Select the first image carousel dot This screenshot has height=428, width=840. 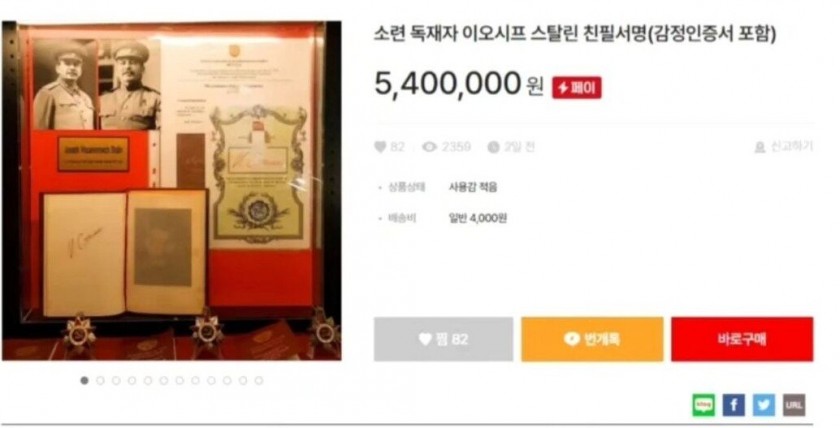(84, 380)
